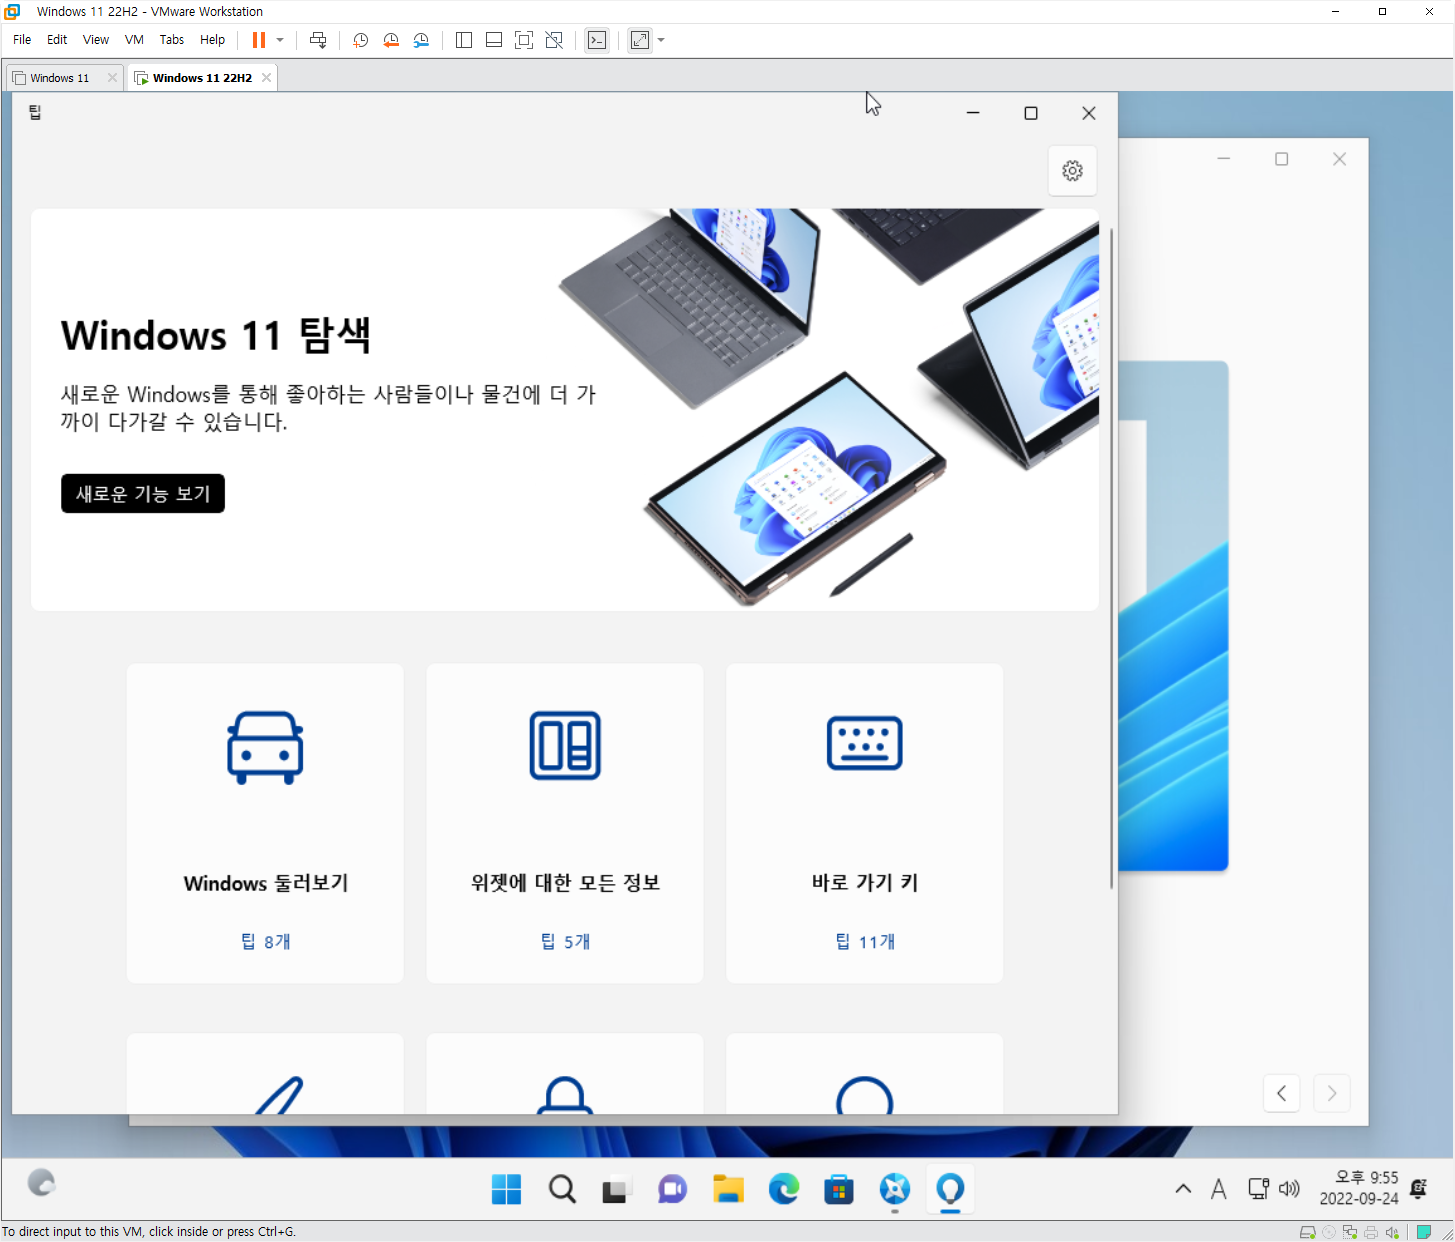
Task: Switch to Unity mode
Action: point(554,40)
